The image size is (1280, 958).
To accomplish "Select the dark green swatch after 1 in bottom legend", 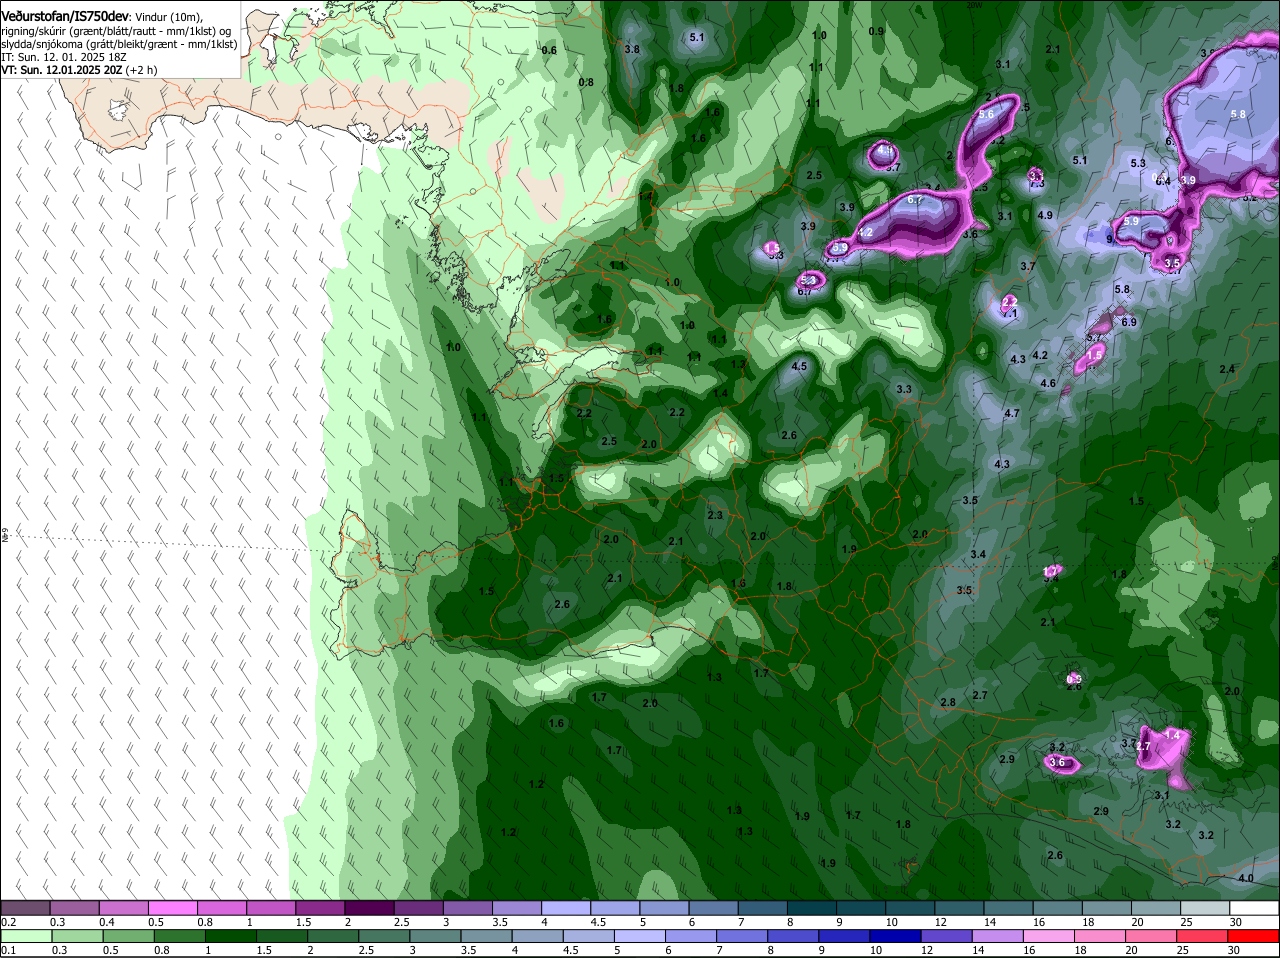I will pos(229,935).
